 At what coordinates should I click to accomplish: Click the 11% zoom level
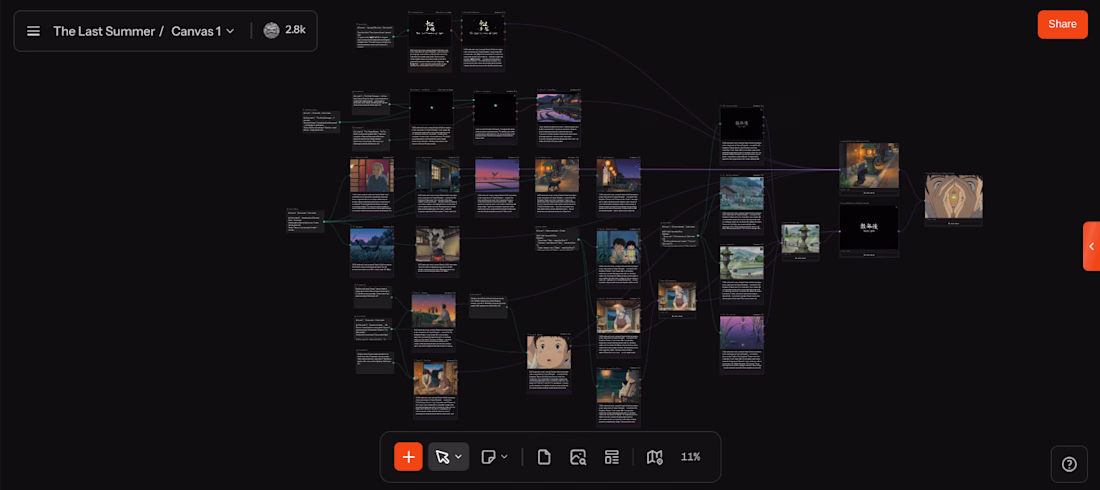690,457
